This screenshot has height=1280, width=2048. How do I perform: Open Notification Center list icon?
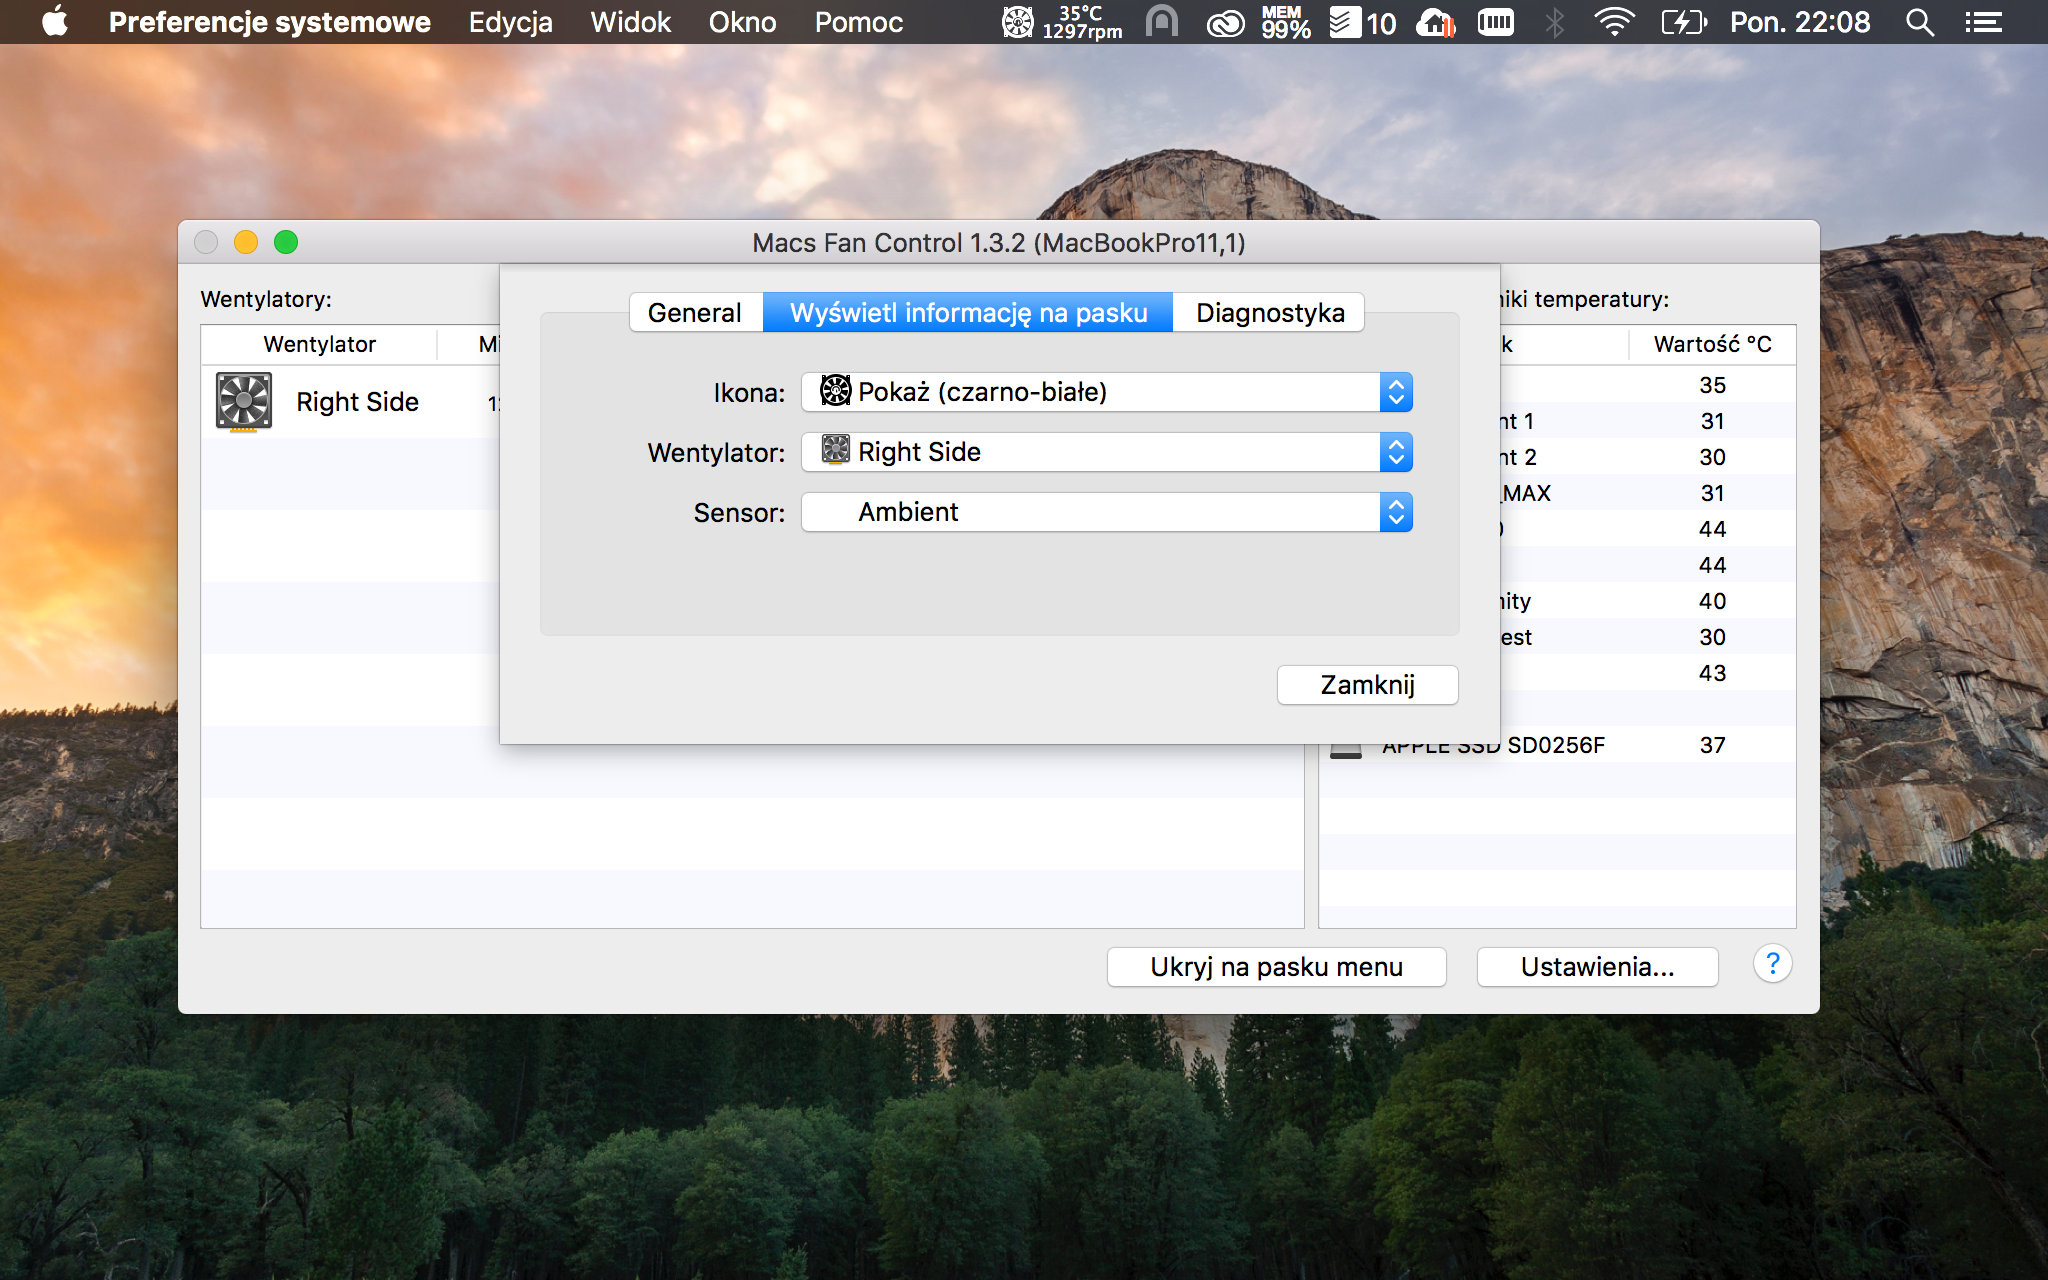coord(1983,22)
